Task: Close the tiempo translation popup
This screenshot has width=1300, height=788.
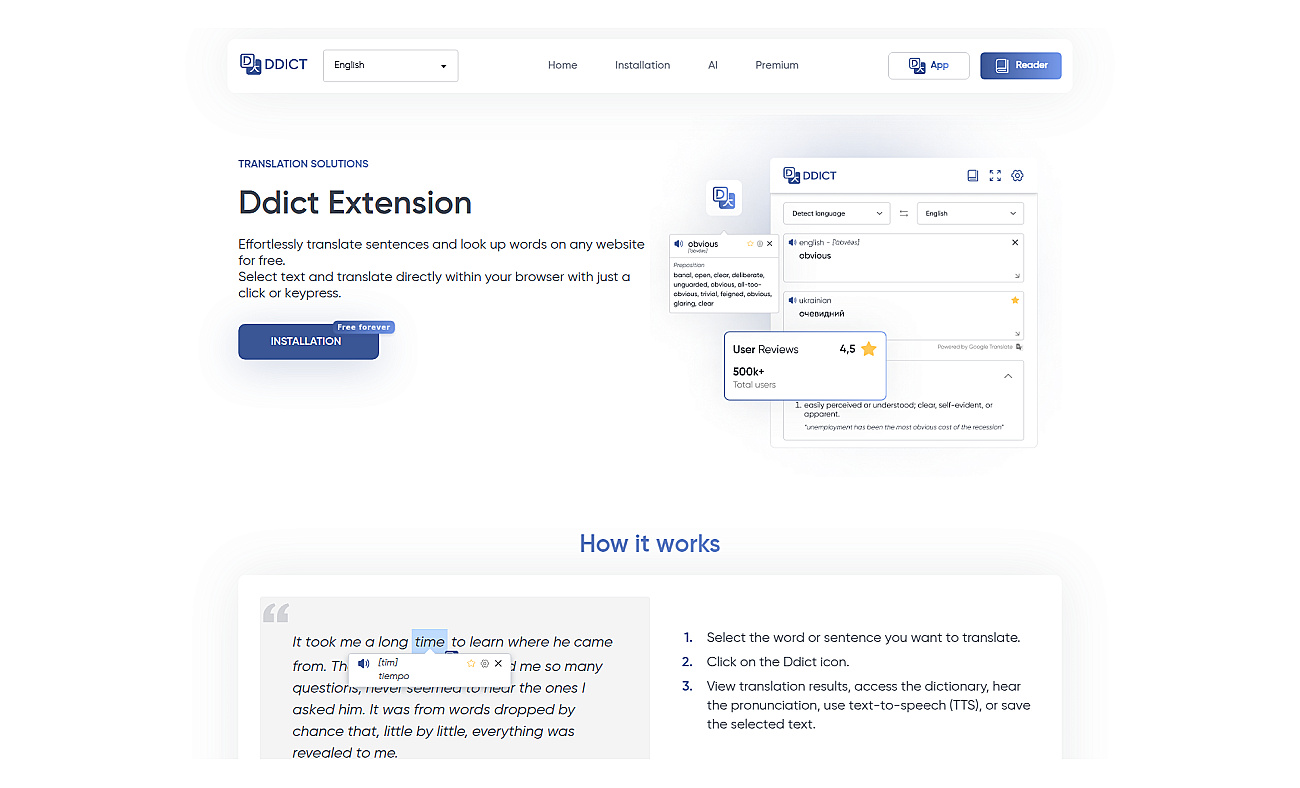Action: point(498,663)
